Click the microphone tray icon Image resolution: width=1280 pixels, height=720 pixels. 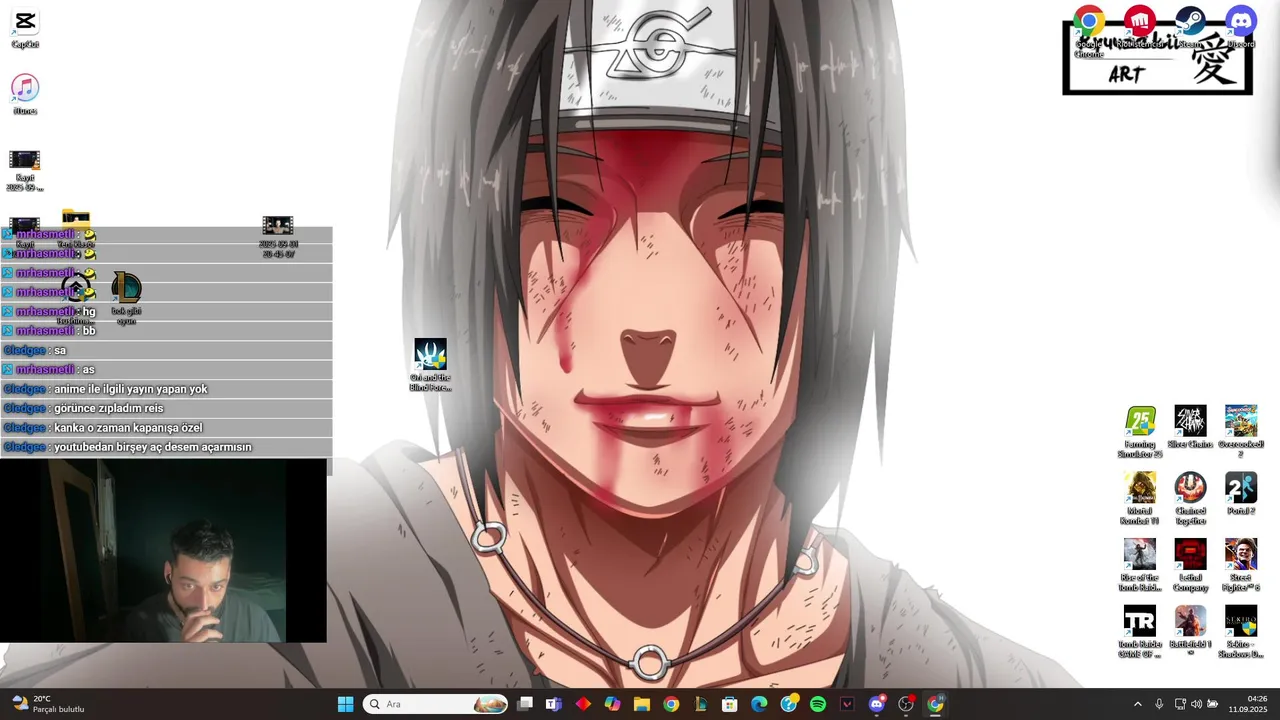[x=1159, y=704]
